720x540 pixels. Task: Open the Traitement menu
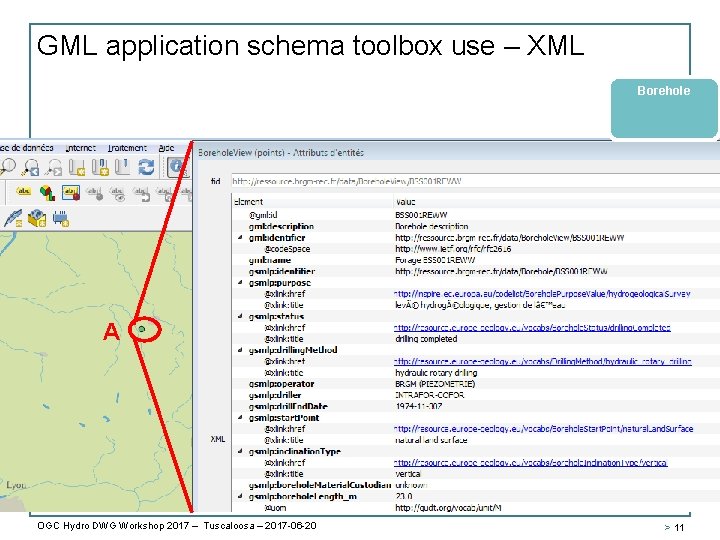point(127,148)
